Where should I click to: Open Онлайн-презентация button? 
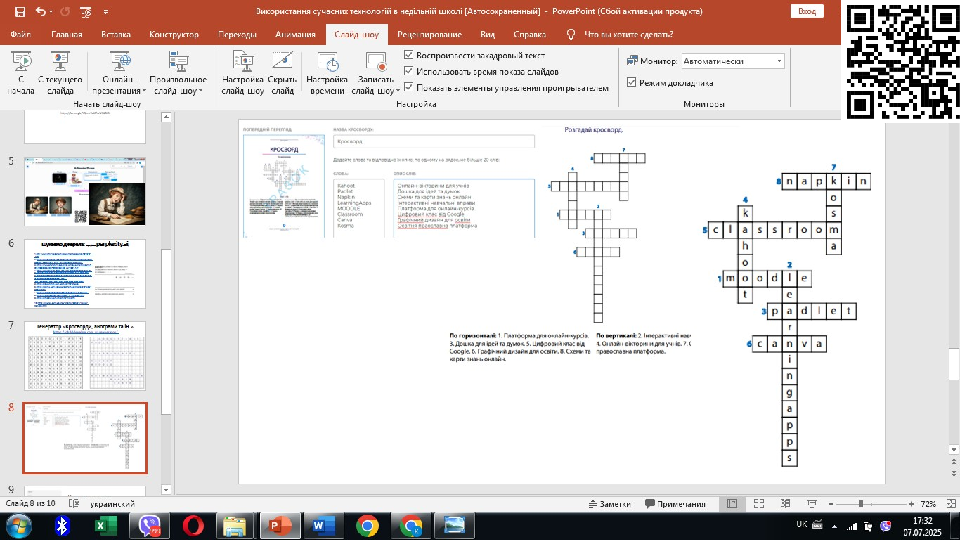coord(119,73)
